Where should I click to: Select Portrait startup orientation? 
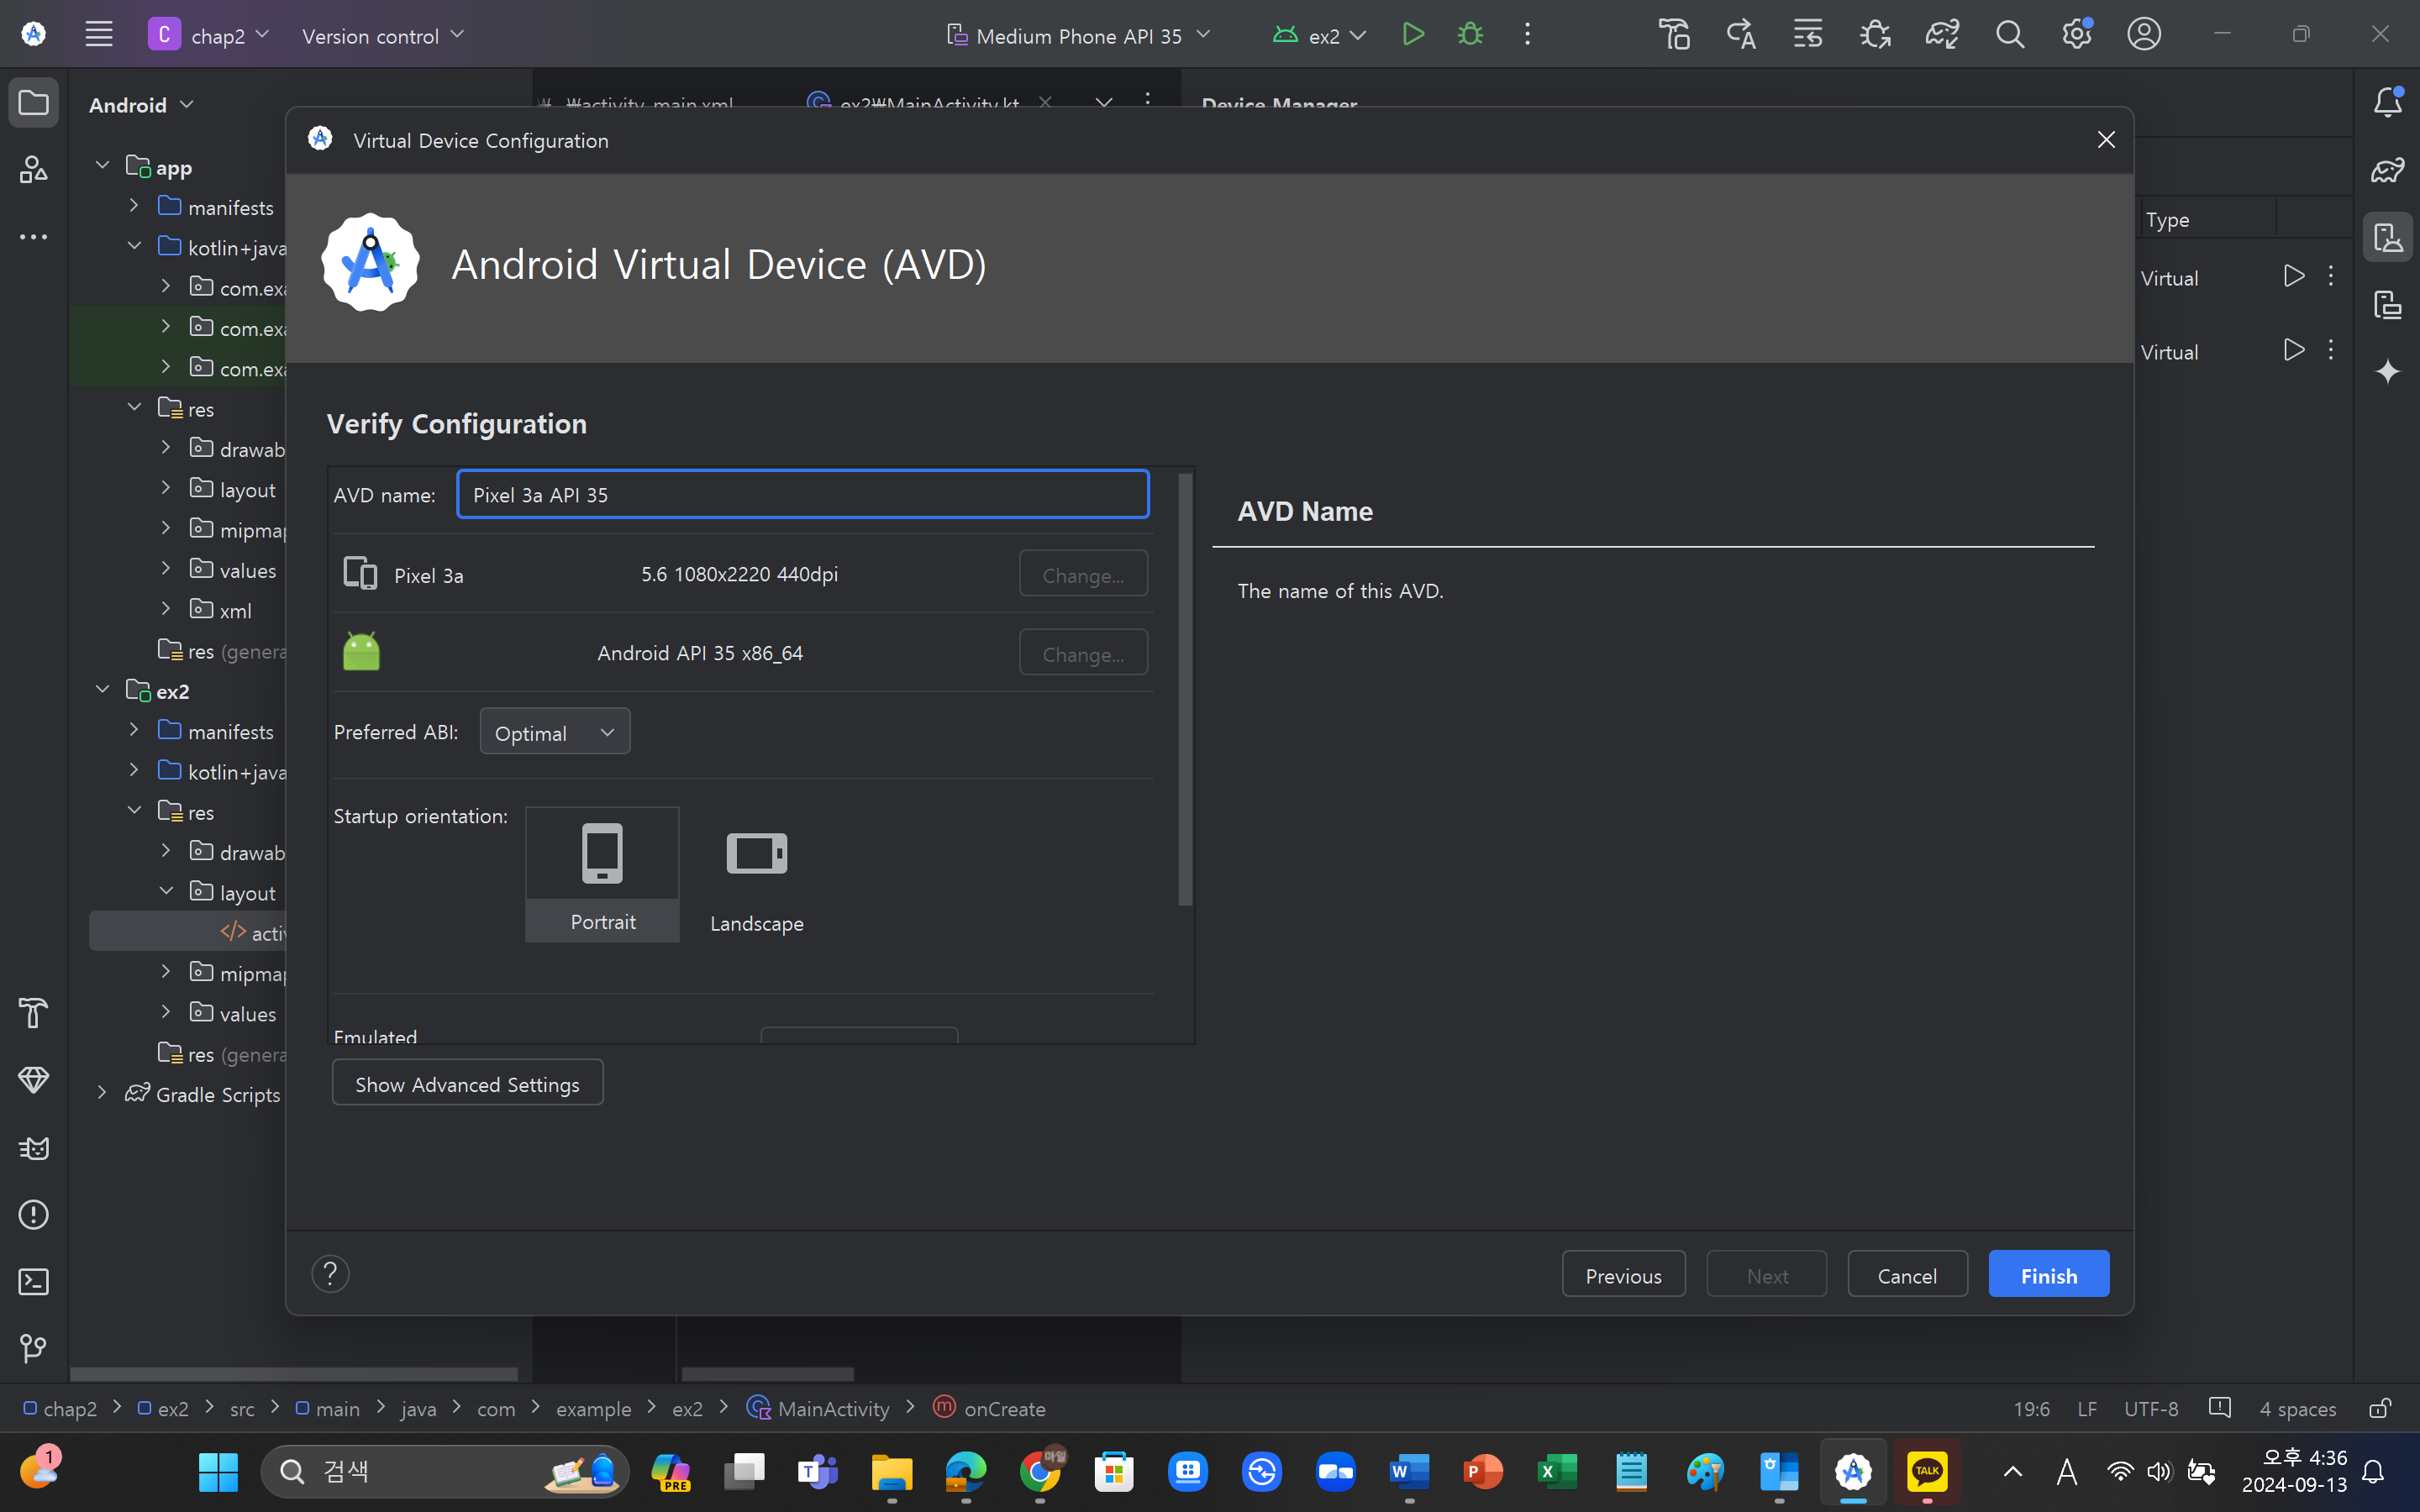(x=602, y=875)
